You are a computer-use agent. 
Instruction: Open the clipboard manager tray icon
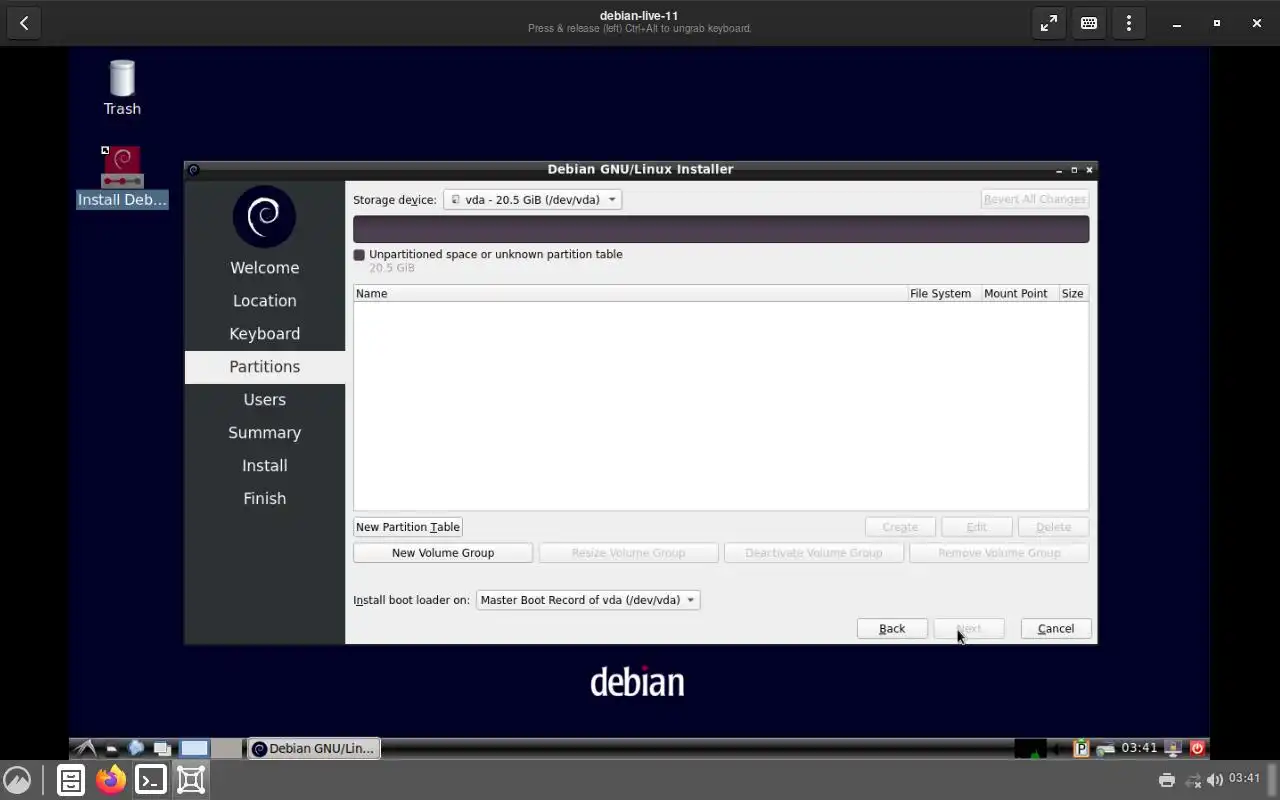(1081, 748)
